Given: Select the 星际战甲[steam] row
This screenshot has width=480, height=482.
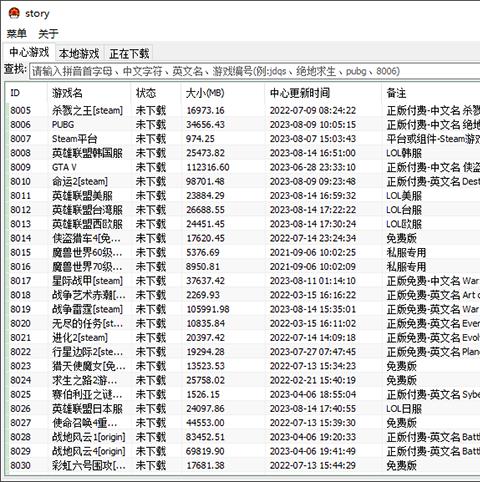Looking at the screenshot, I should pyautogui.click(x=243, y=281).
